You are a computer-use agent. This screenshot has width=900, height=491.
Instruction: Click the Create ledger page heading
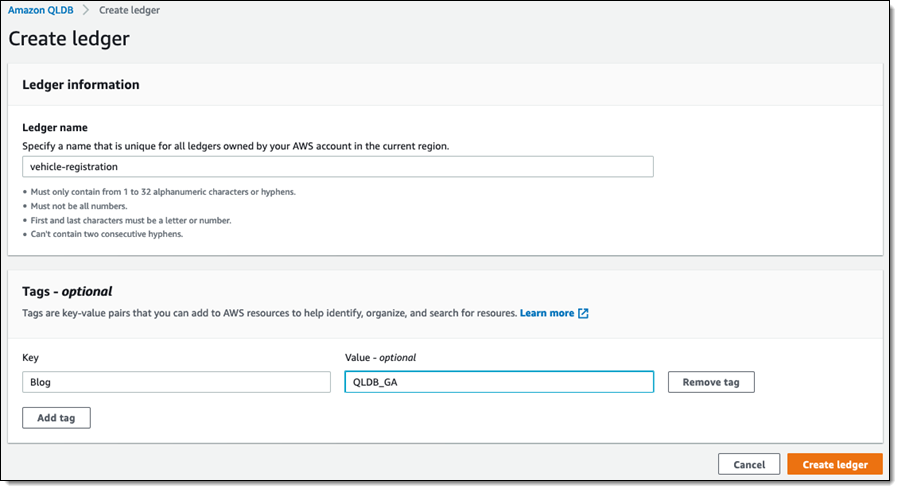(x=69, y=39)
